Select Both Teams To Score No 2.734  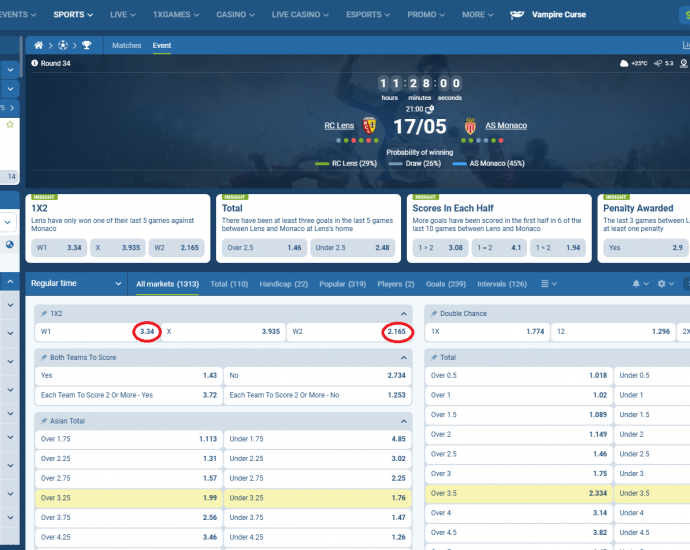[318, 376]
